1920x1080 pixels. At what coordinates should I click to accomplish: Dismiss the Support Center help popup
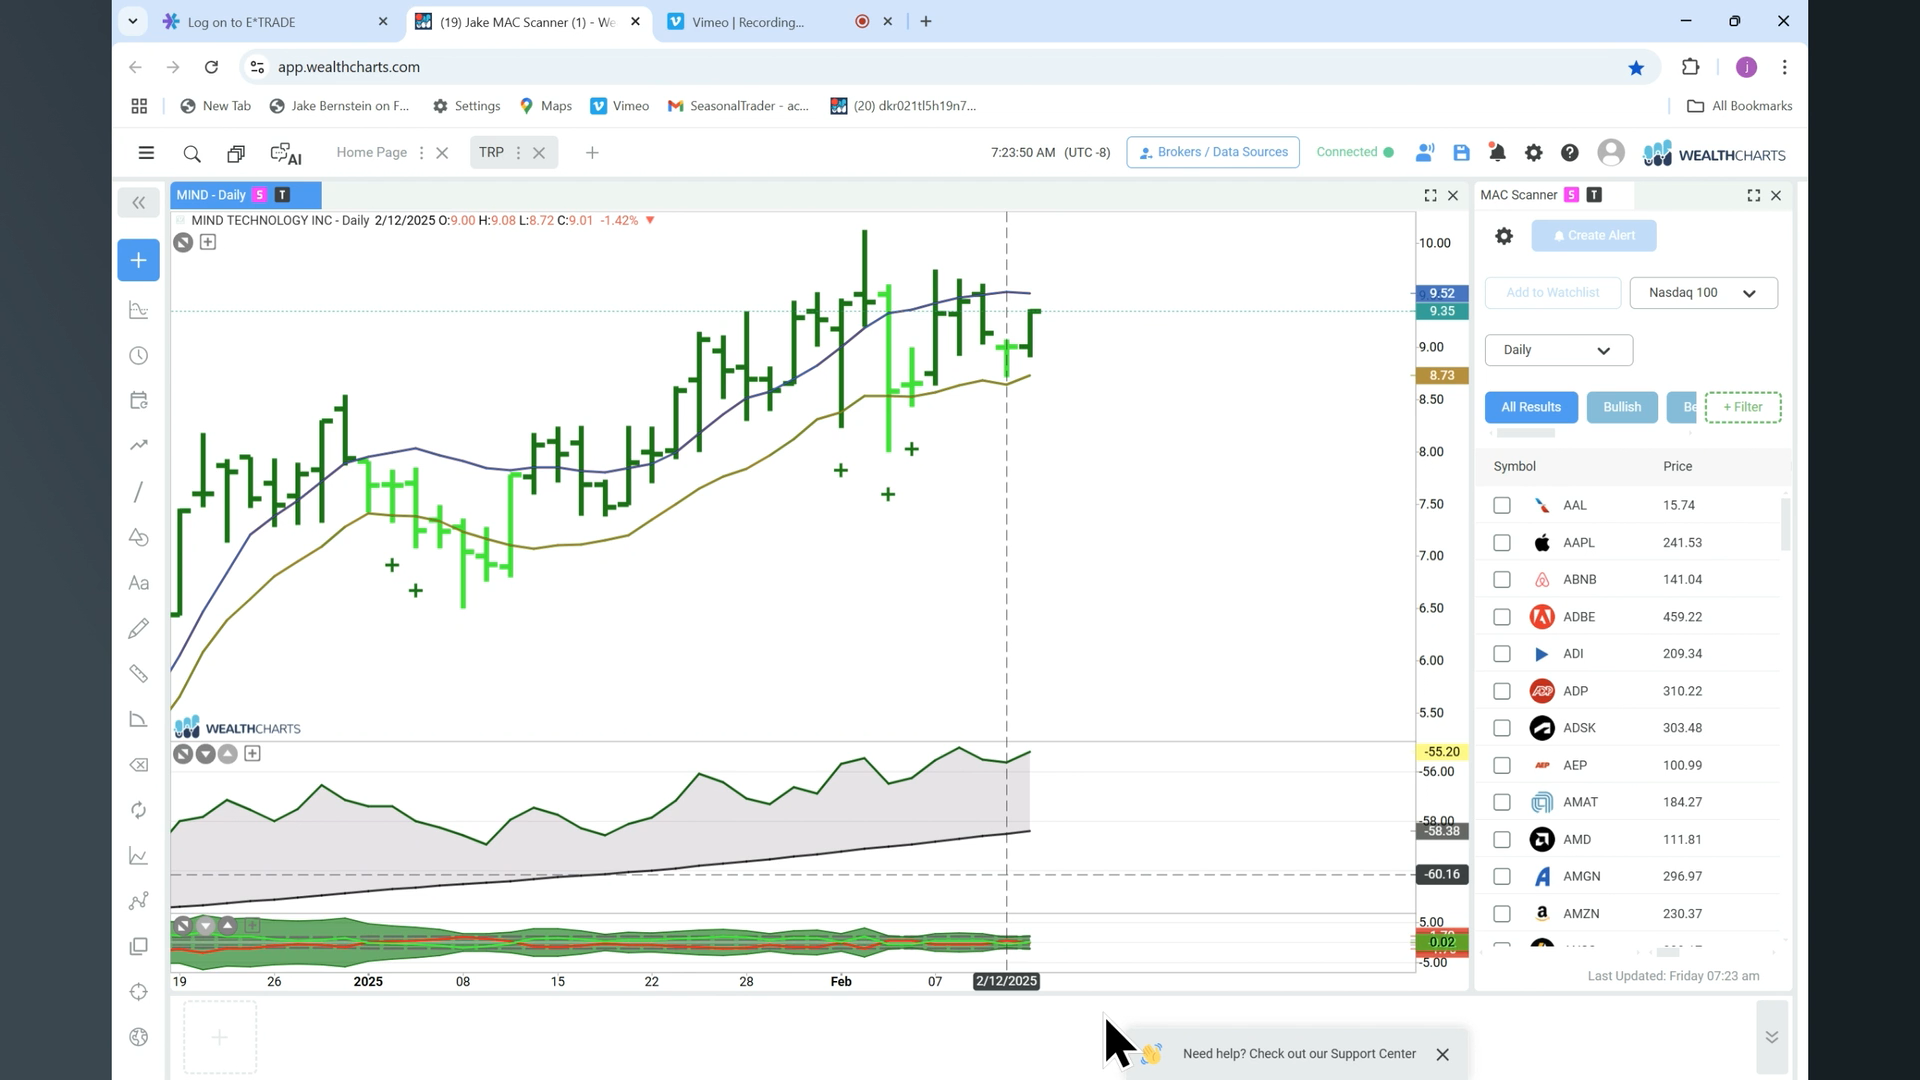pyautogui.click(x=1442, y=1055)
